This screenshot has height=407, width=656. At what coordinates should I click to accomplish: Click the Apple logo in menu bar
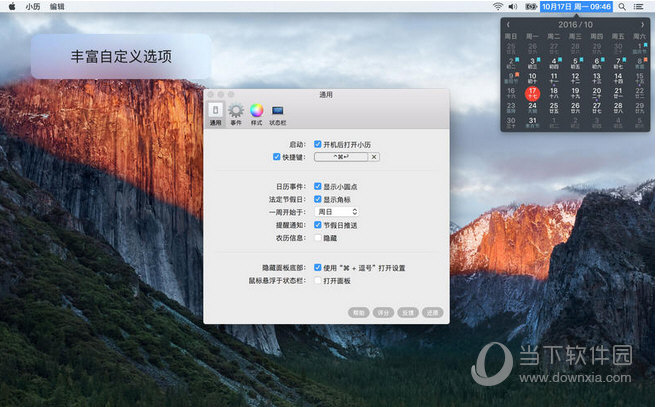[x=12, y=6]
